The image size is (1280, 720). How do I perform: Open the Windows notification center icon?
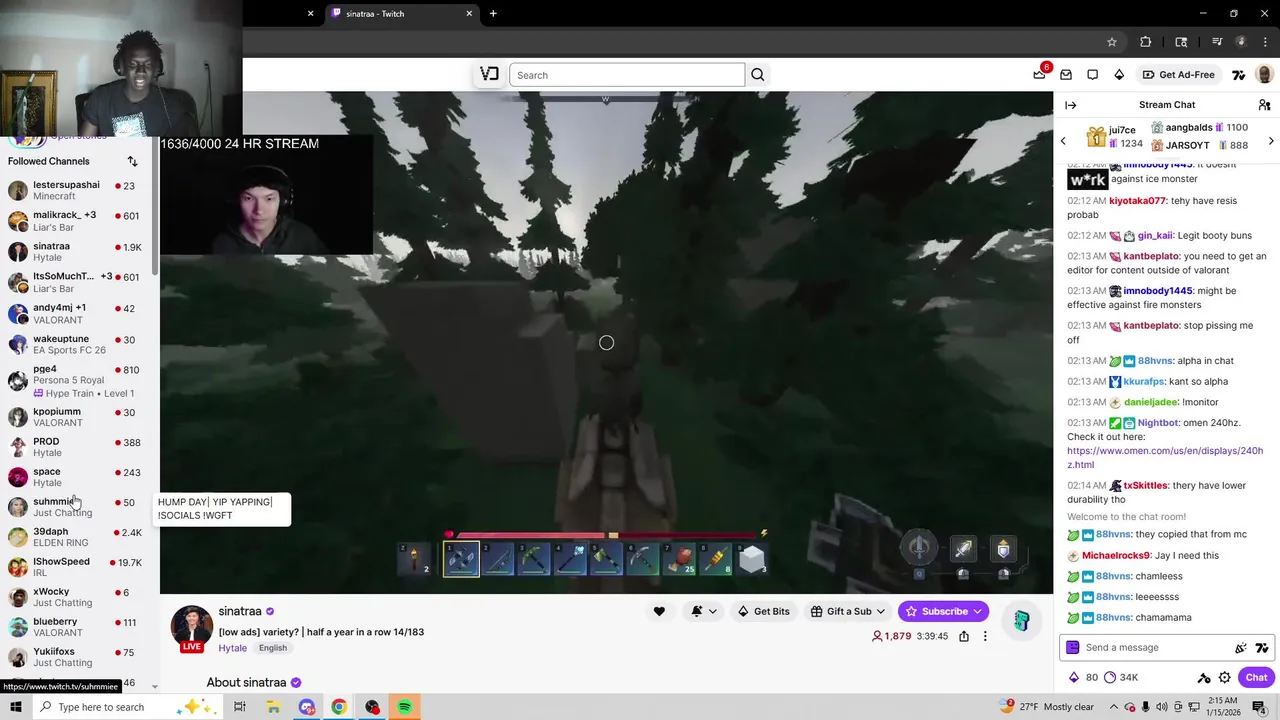1259,707
